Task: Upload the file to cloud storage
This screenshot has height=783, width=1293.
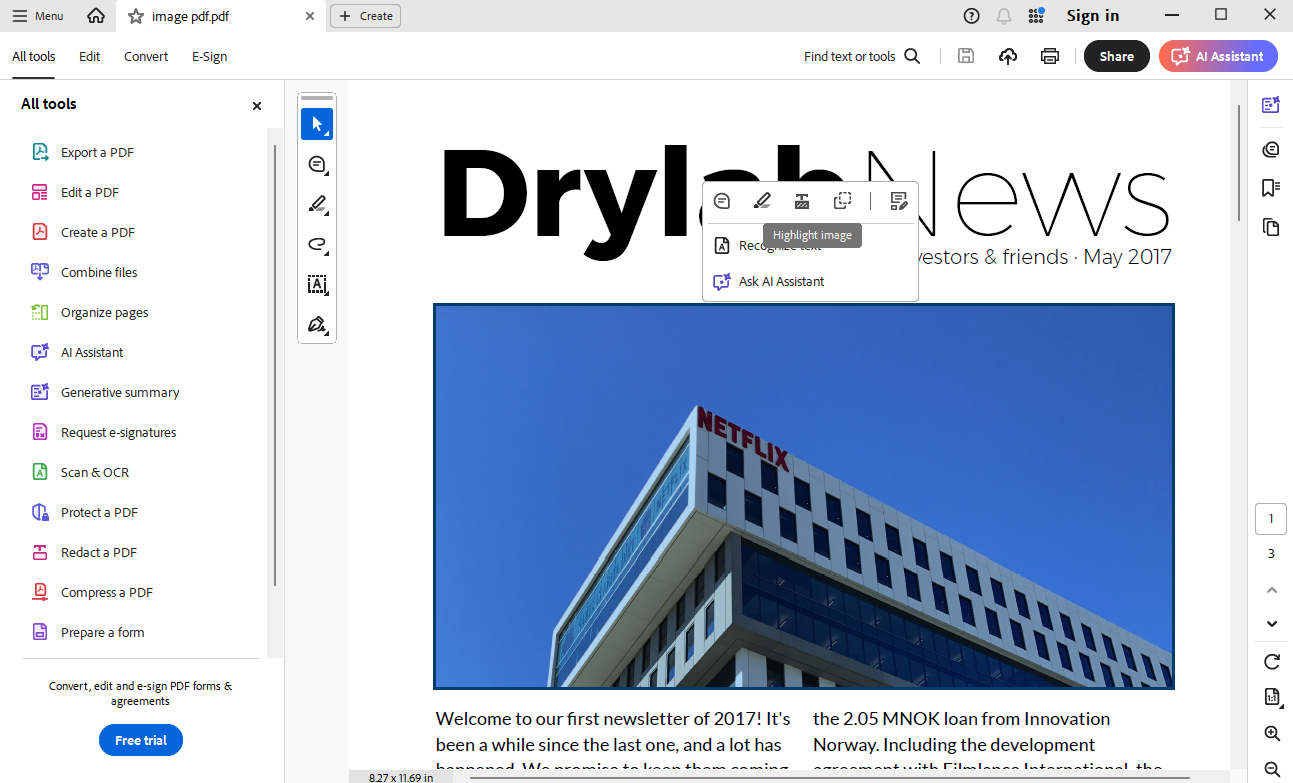Action: click(1008, 56)
